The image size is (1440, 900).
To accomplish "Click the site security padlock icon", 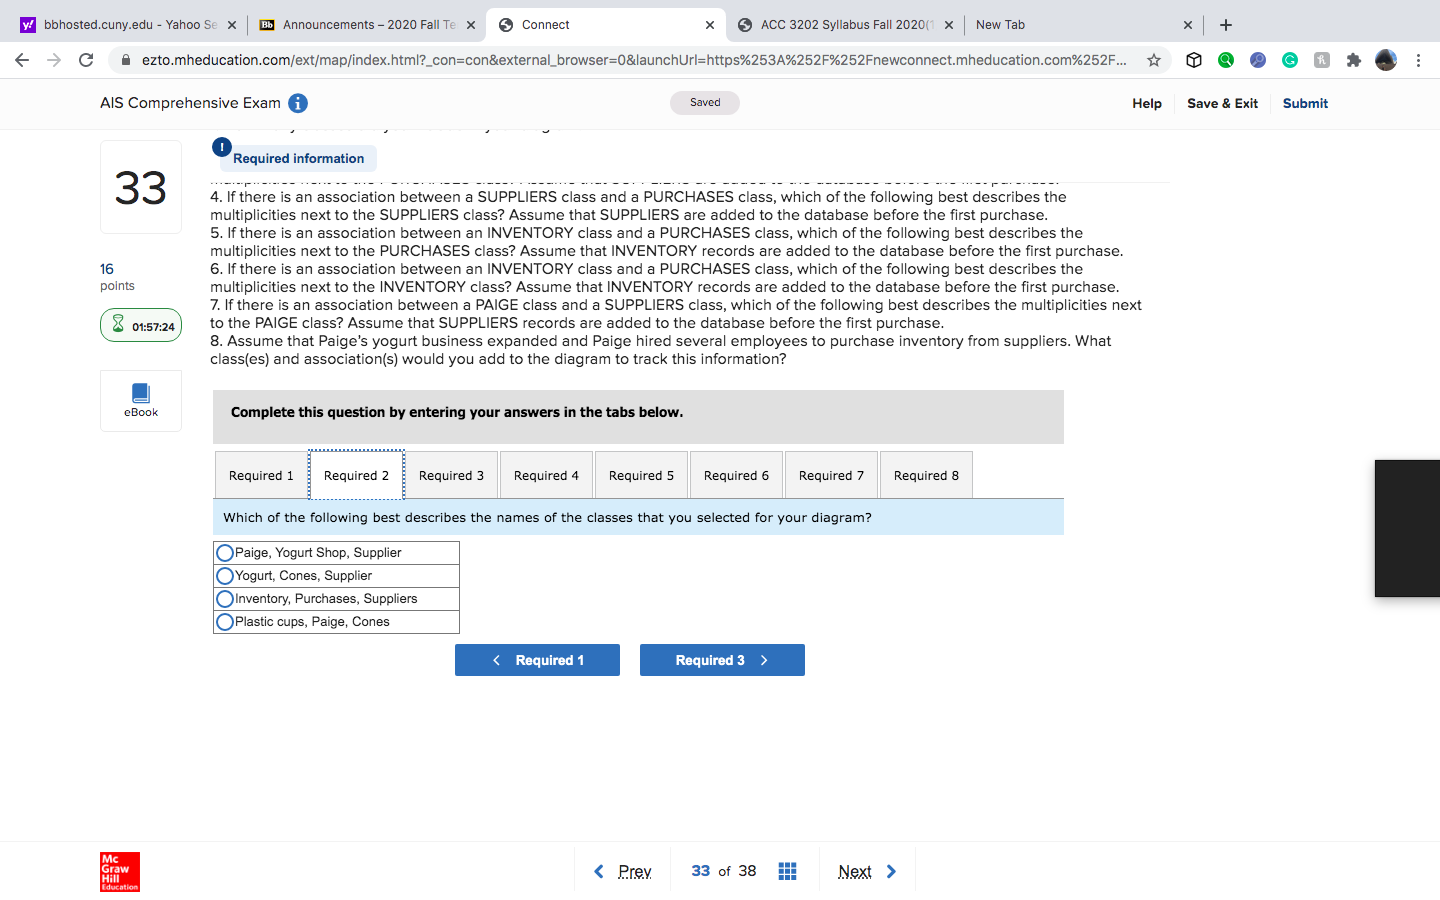I will pyautogui.click(x=126, y=60).
